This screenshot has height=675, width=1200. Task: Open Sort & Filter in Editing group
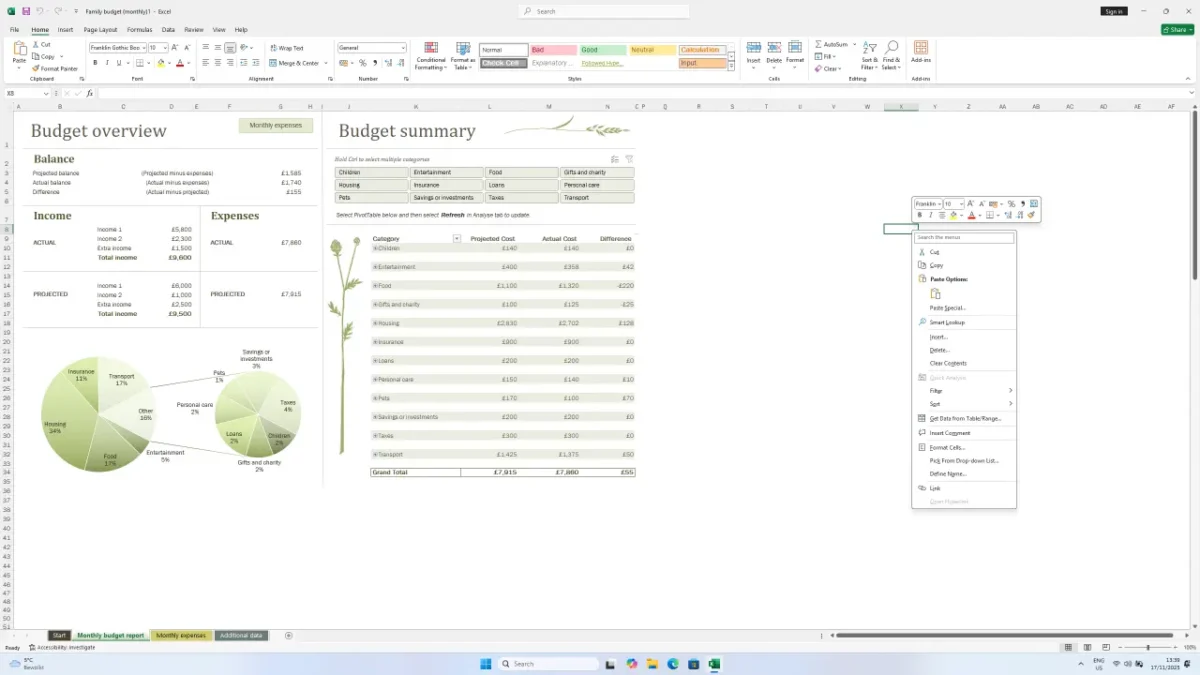(x=869, y=55)
